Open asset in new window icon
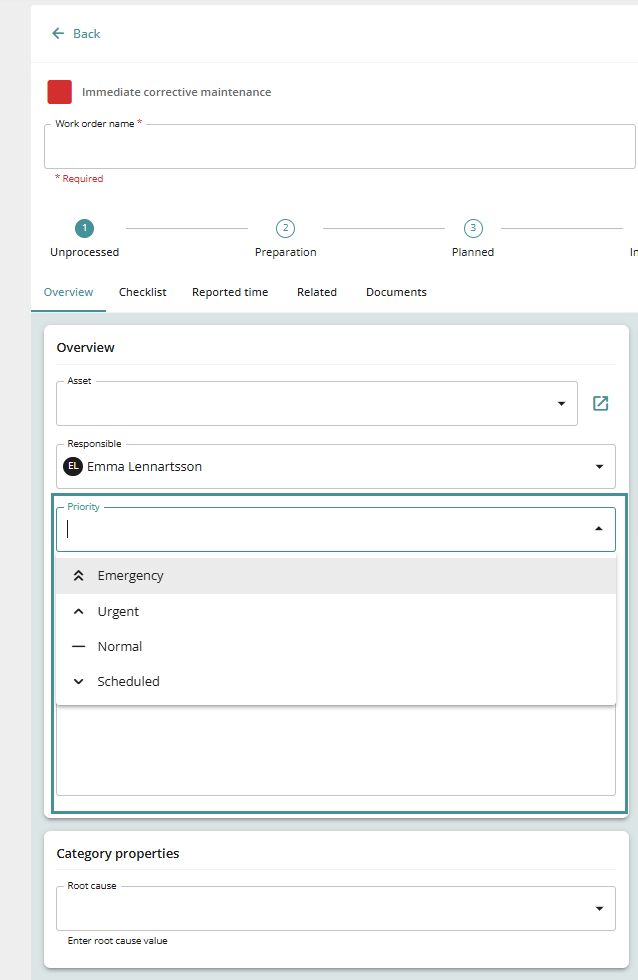 (x=600, y=403)
